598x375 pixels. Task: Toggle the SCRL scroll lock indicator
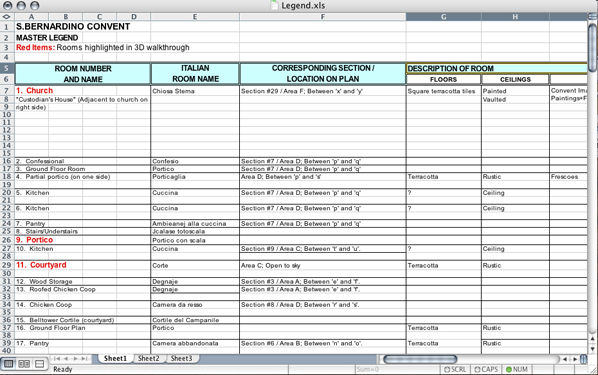(455, 369)
